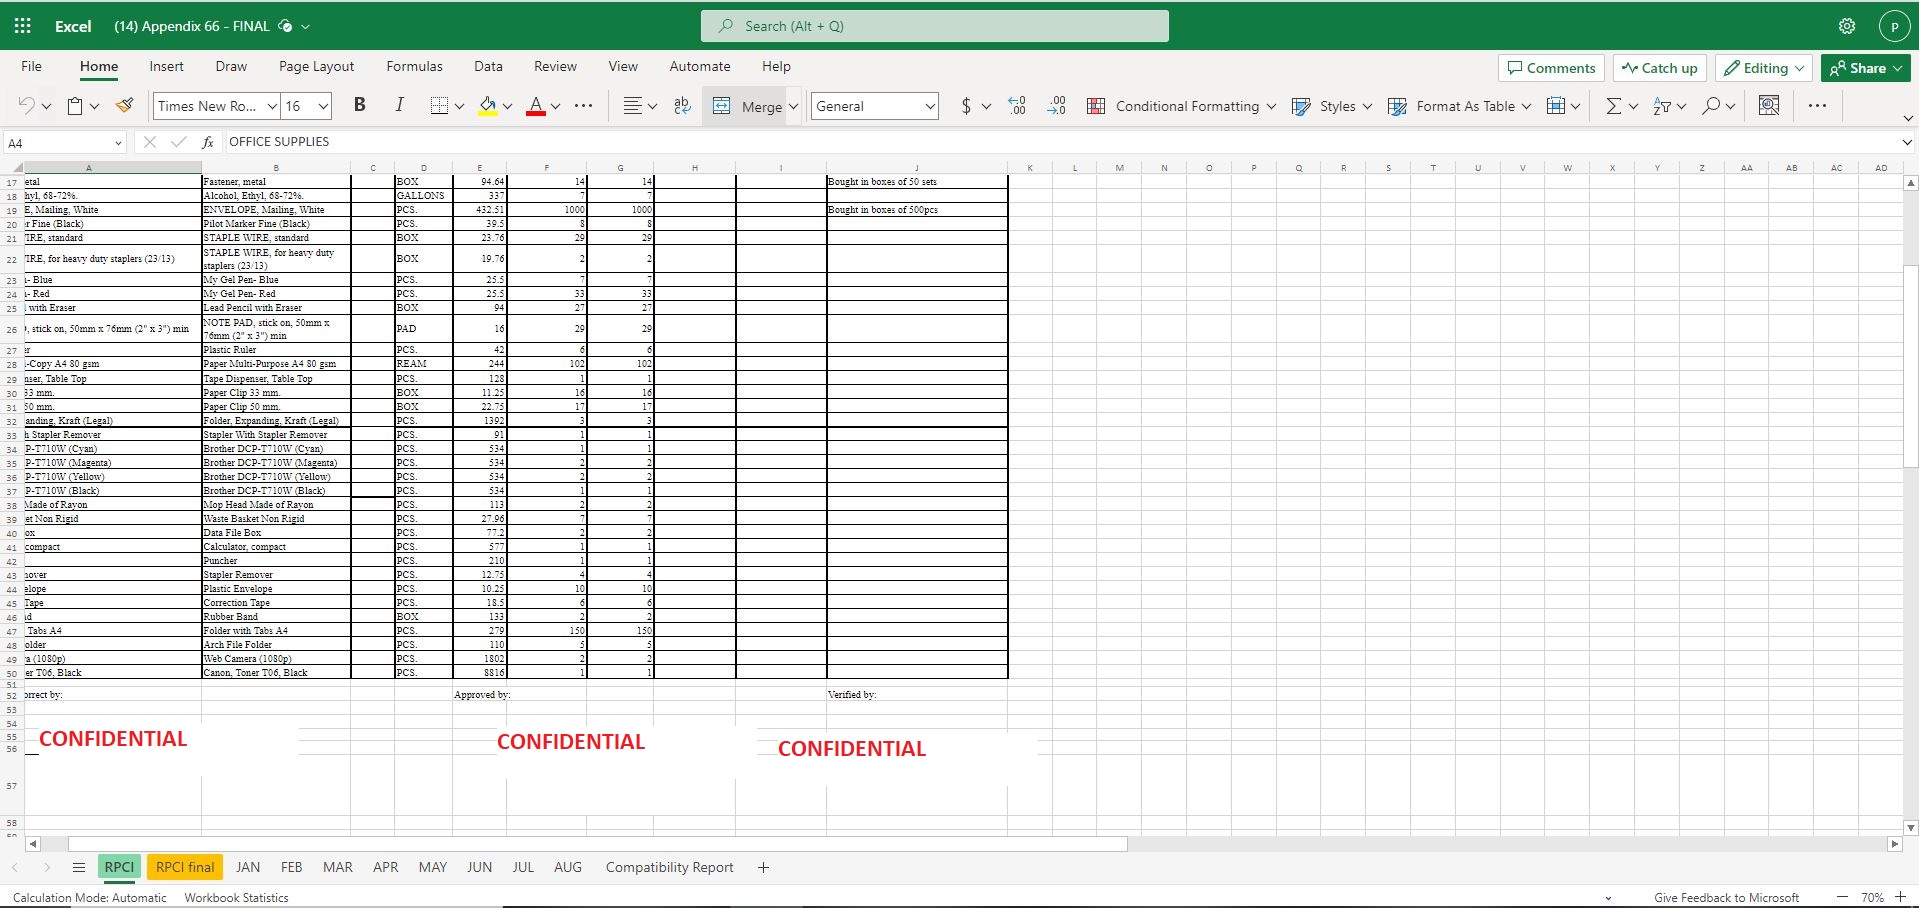Viewport: 1919px width, 908px height.
Task: Expand the Name Box dropdown
Action: click(x=118, y=143)
